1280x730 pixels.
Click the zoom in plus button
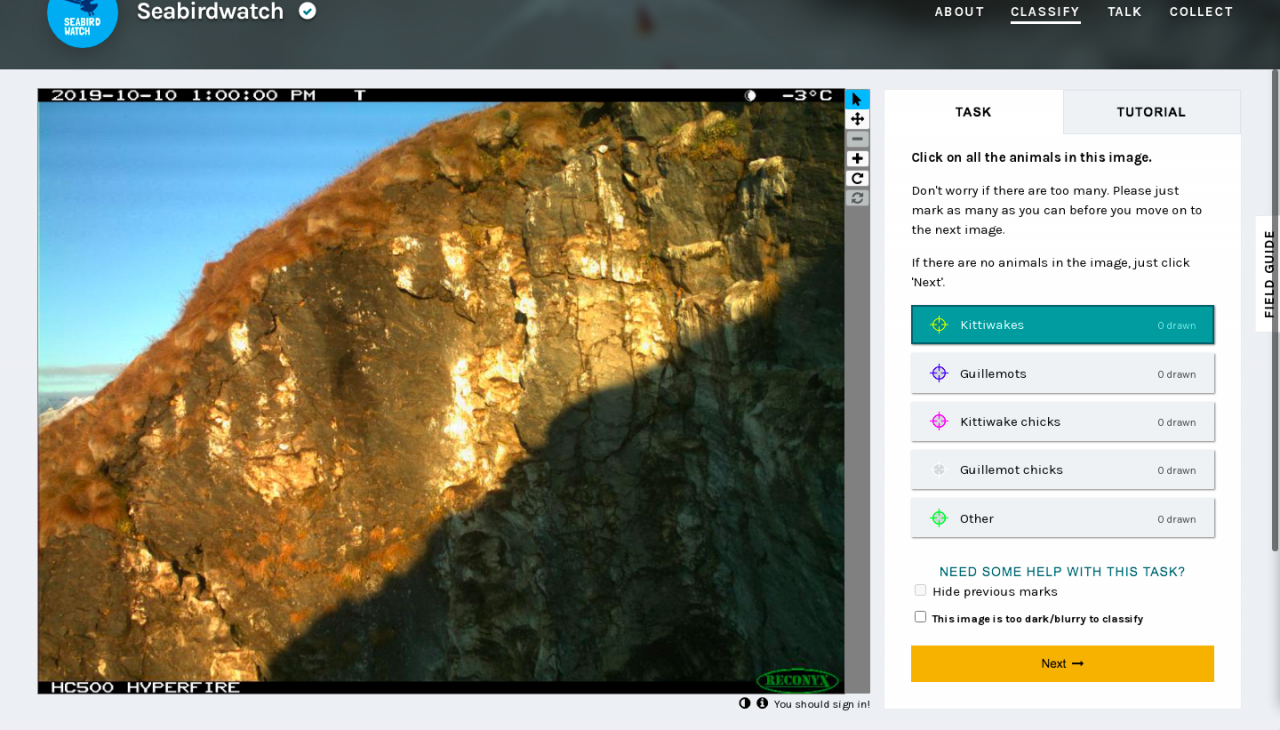[x=857, y=159]
